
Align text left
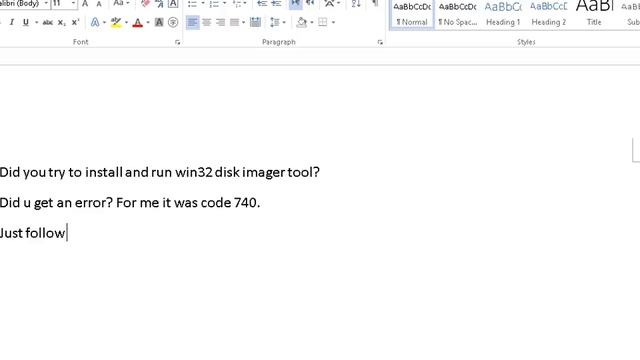pyautogui.click(x=193, y=22)
